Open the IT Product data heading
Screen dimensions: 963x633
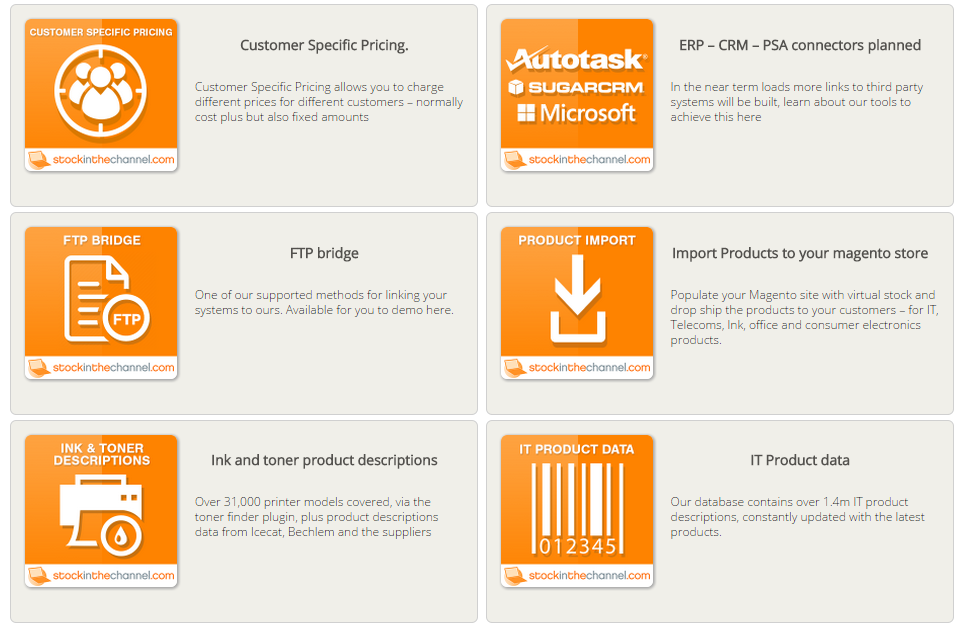[x=800, y=460]
